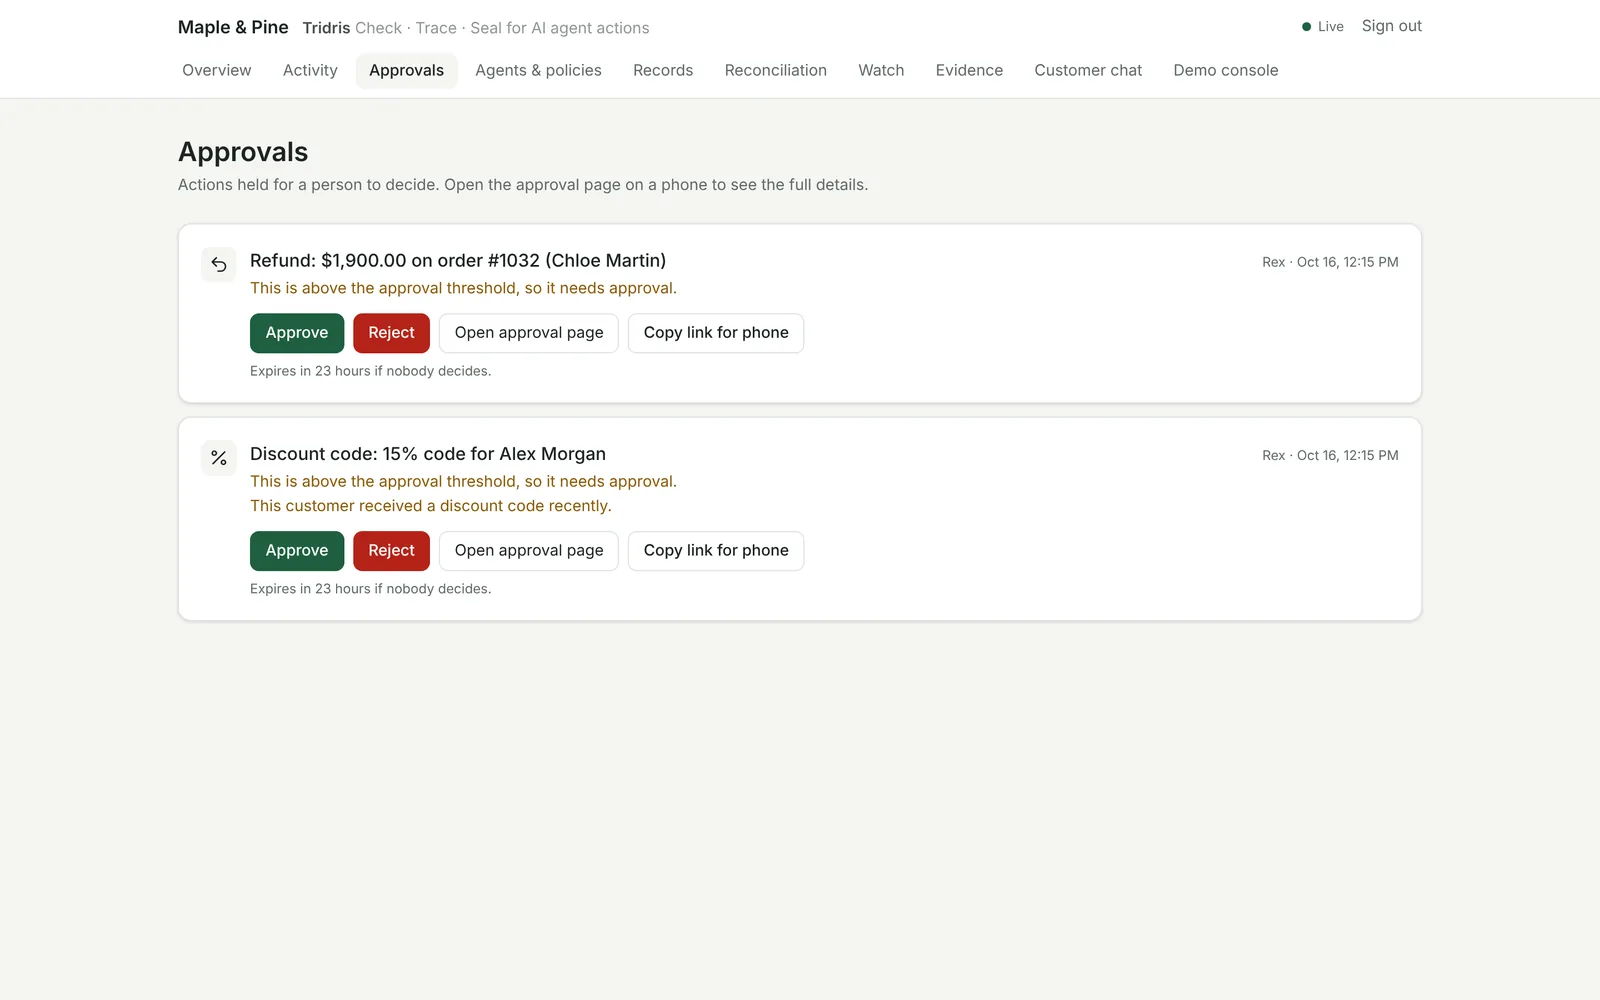
Task: Open the Overview tab
Action: pyautogui.click(x=217, y=70)
